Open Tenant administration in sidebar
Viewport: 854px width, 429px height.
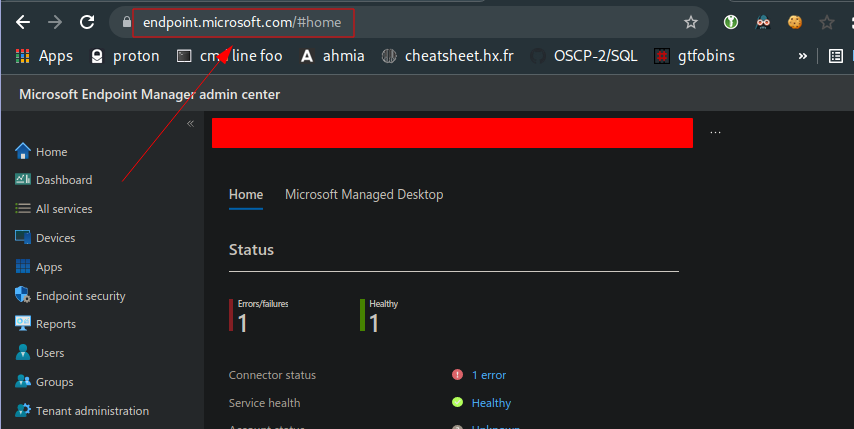(92, 411)
